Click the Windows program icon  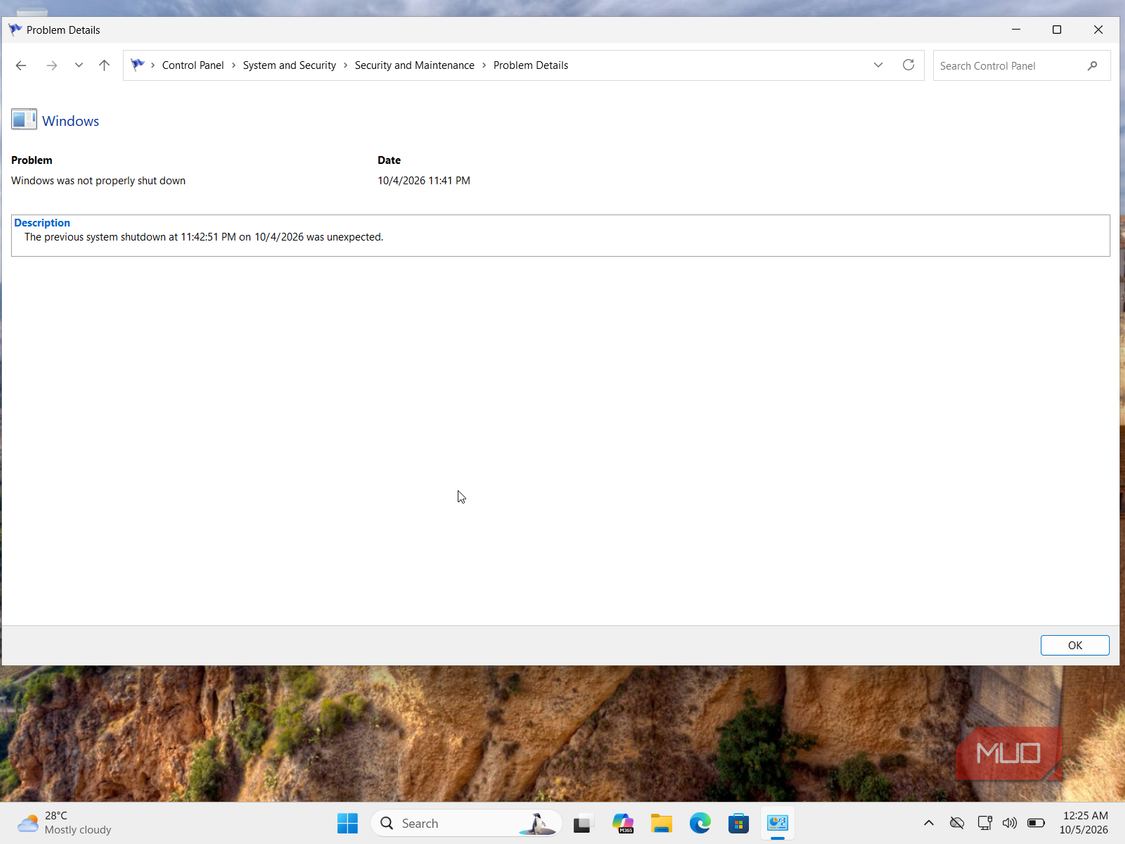click(x=24, y=119)
